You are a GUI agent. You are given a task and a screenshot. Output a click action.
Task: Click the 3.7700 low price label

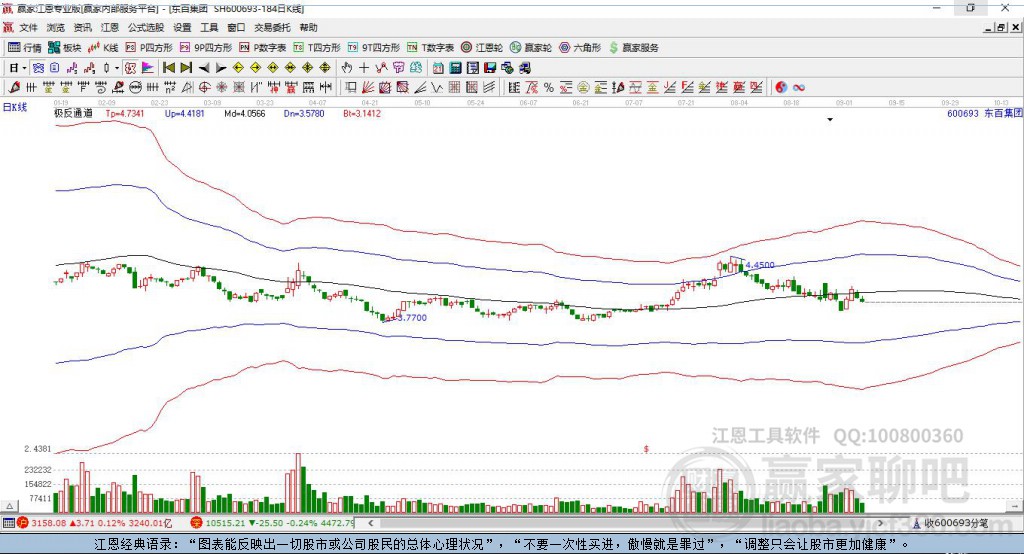pyautogui.click(x=413, y=318)
